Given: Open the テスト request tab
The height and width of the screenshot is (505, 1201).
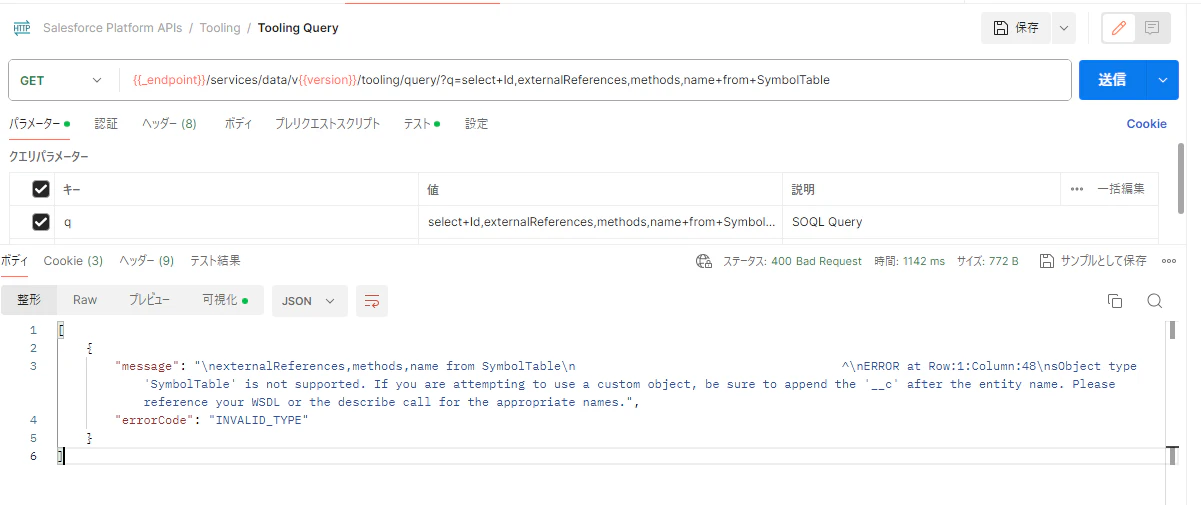Looking at the screenshot, I should [422, 124].
